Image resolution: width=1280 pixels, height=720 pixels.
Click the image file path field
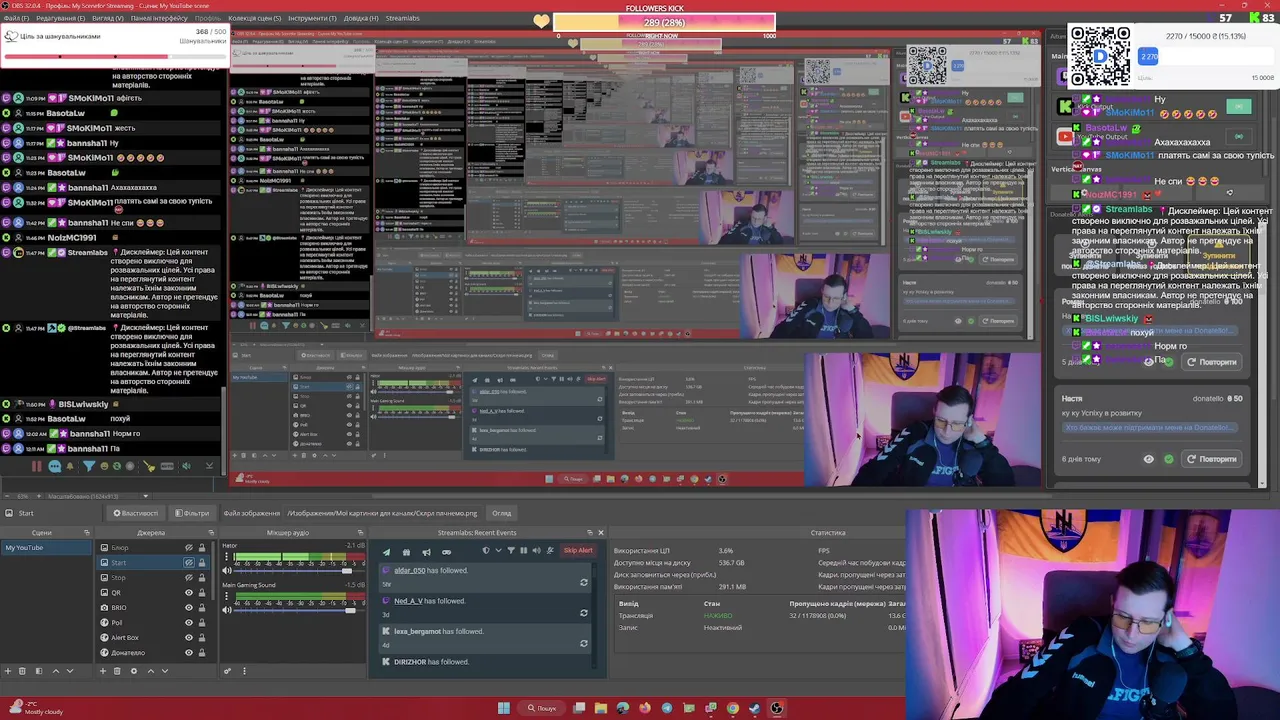click(382, 513)
